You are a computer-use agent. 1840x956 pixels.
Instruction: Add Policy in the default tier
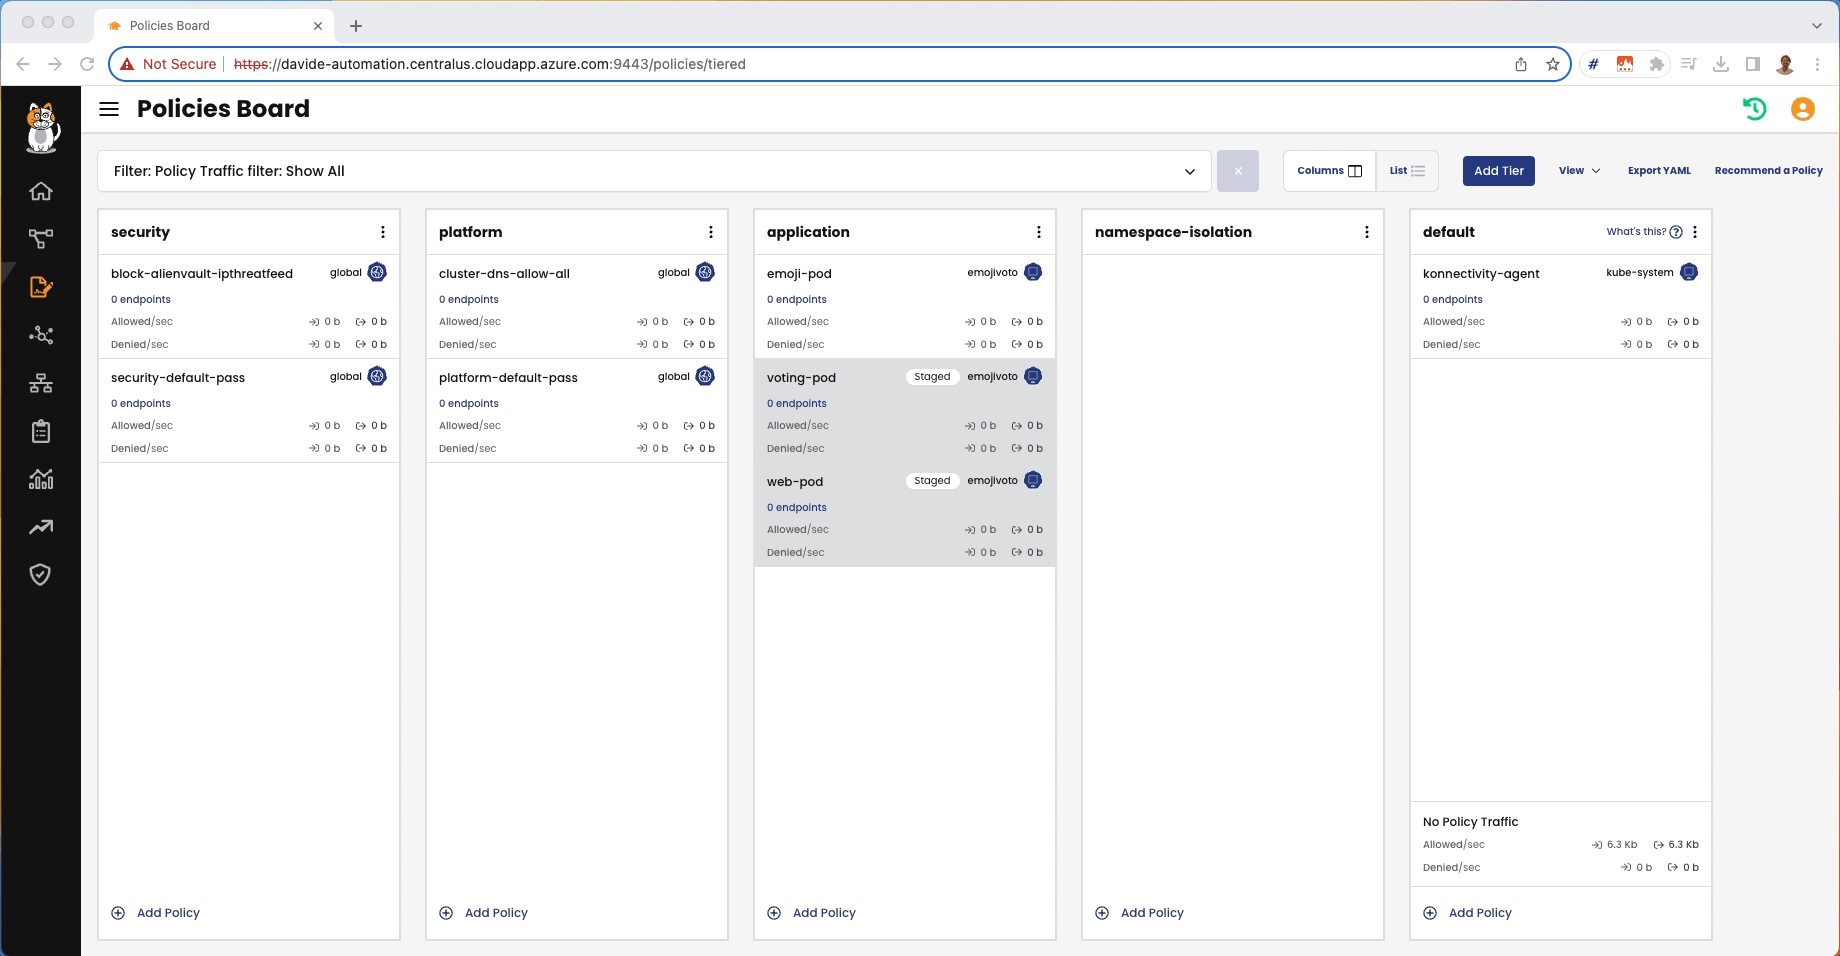click(x=1467, y=913)
